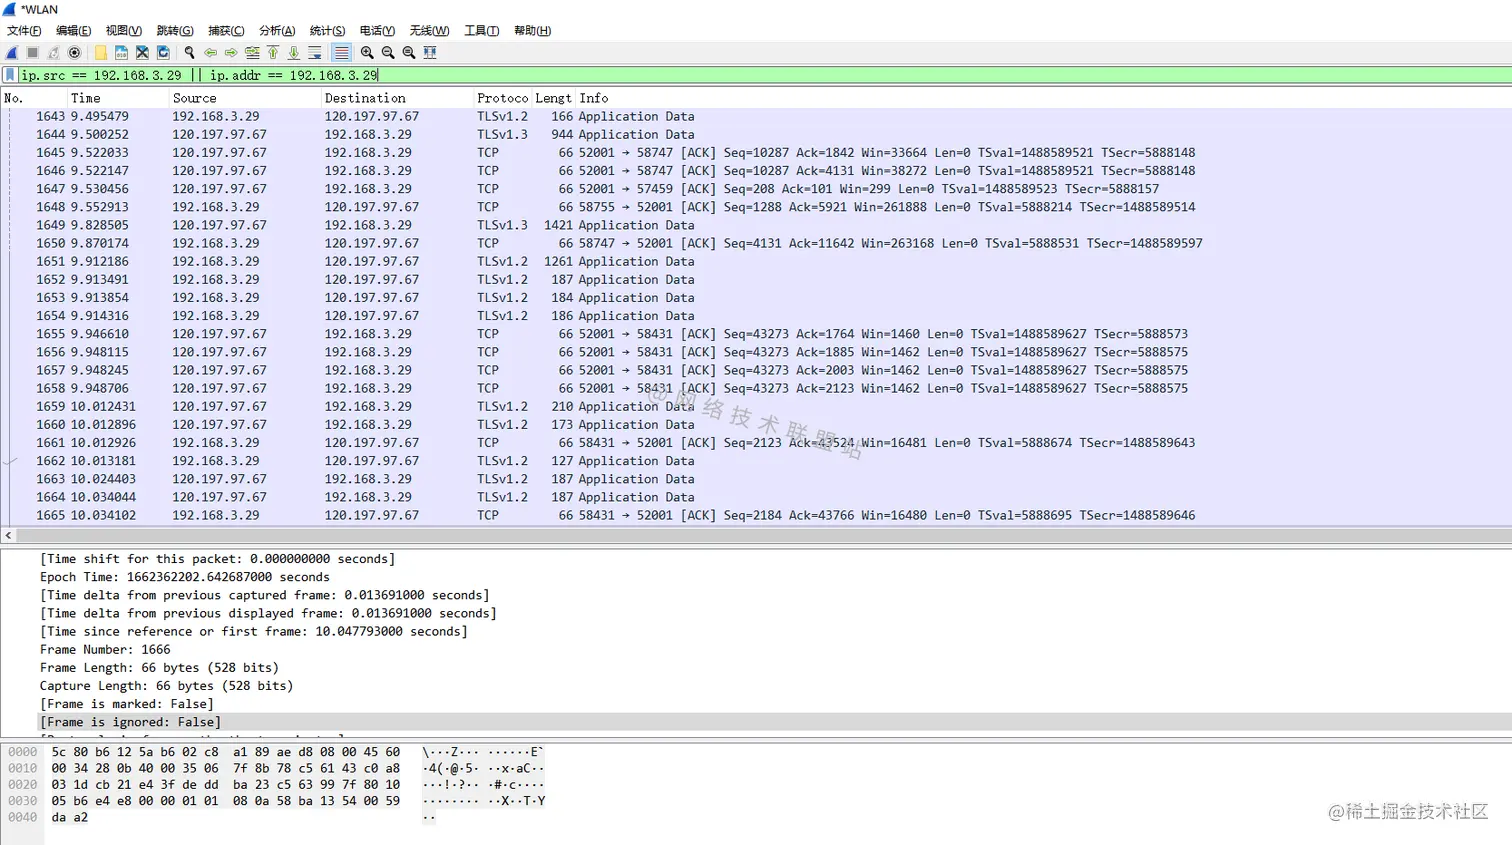Viewport: 1512px width, 845px height.
Task: Select the Frame is ignored: False line
Action: (130, 721)
